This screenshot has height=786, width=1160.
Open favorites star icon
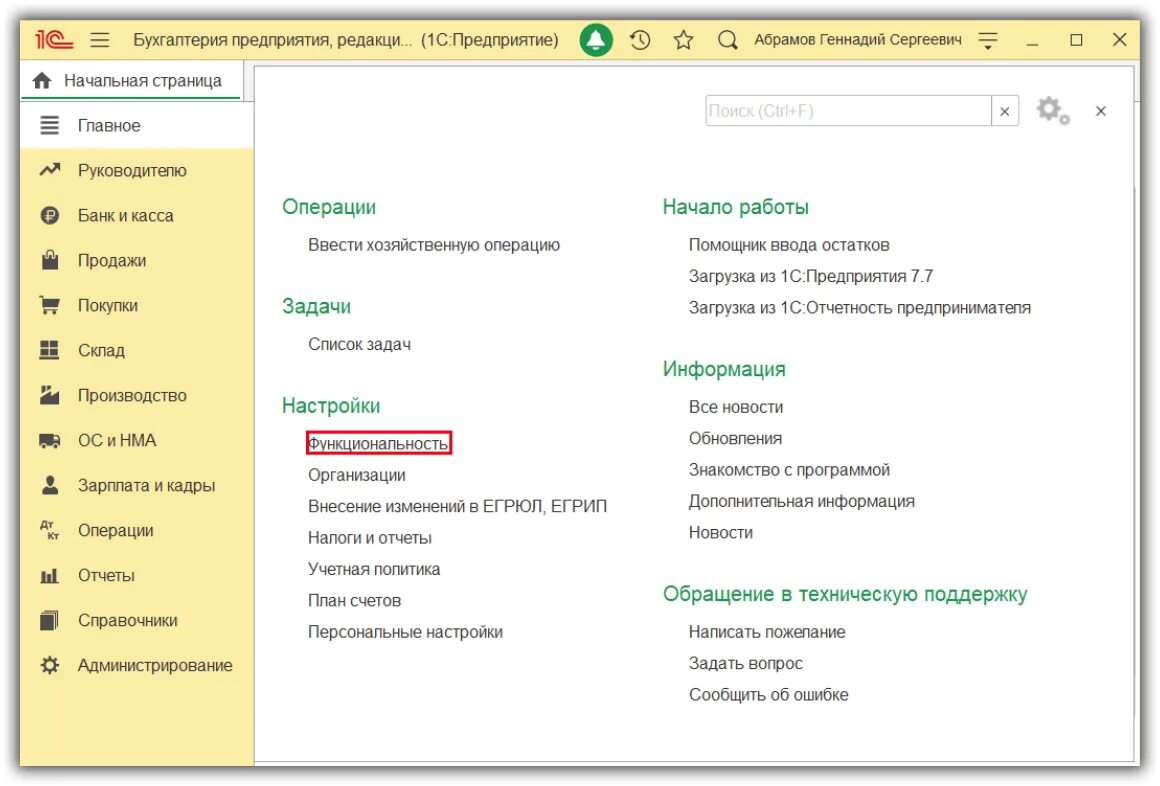click(x=684, y=40)
